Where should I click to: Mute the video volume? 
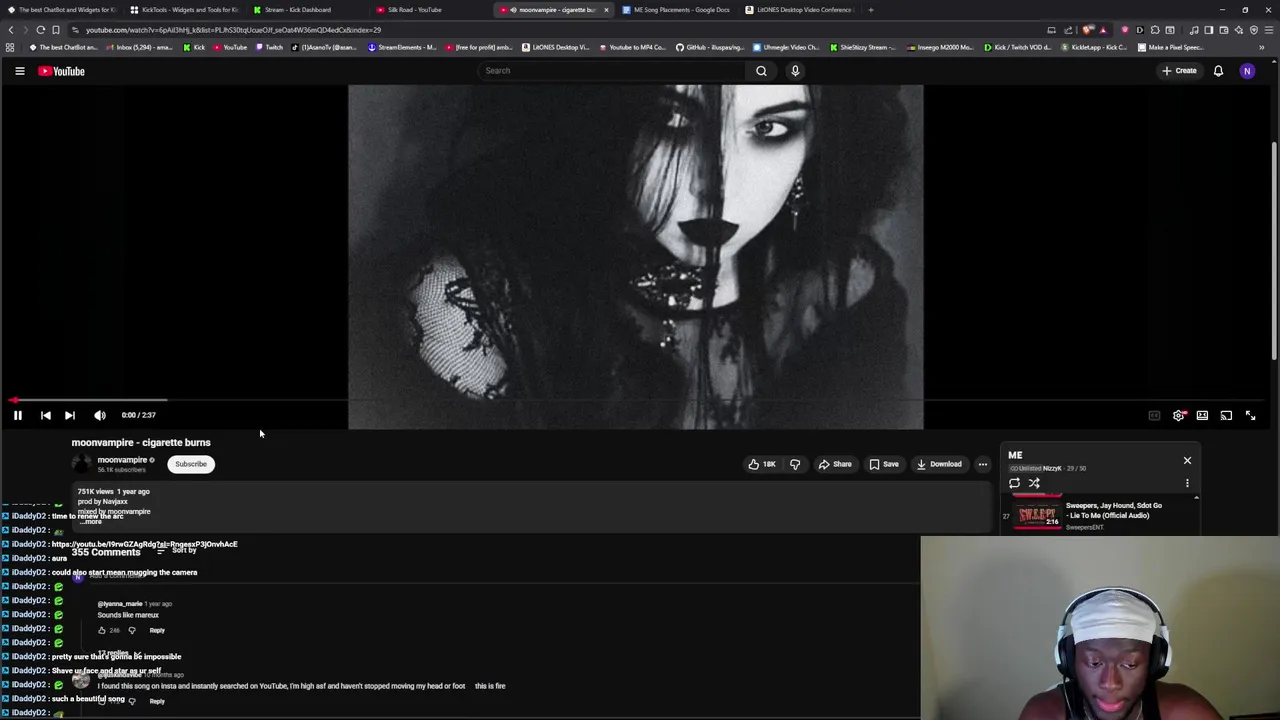point(100,415)
